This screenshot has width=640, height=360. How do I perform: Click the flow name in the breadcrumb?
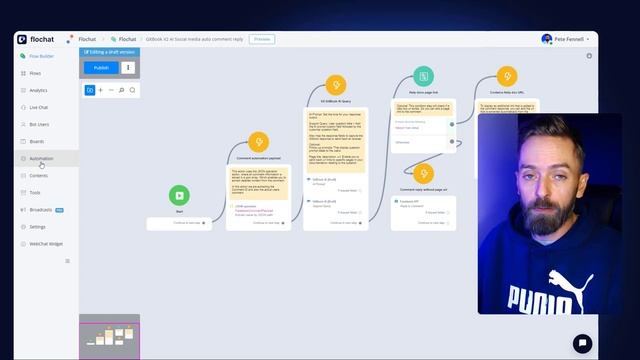click(194, 39)
